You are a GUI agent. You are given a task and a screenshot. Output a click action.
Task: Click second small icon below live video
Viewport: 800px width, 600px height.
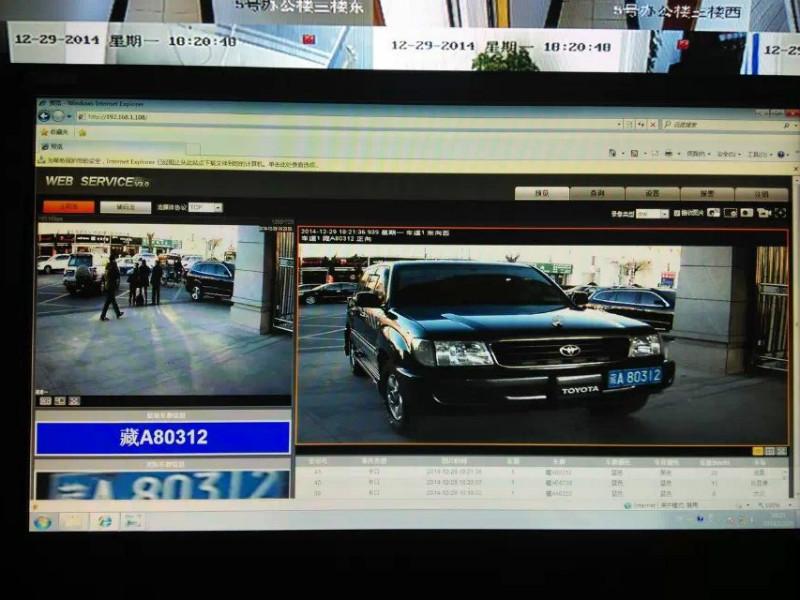coord(60,401)
